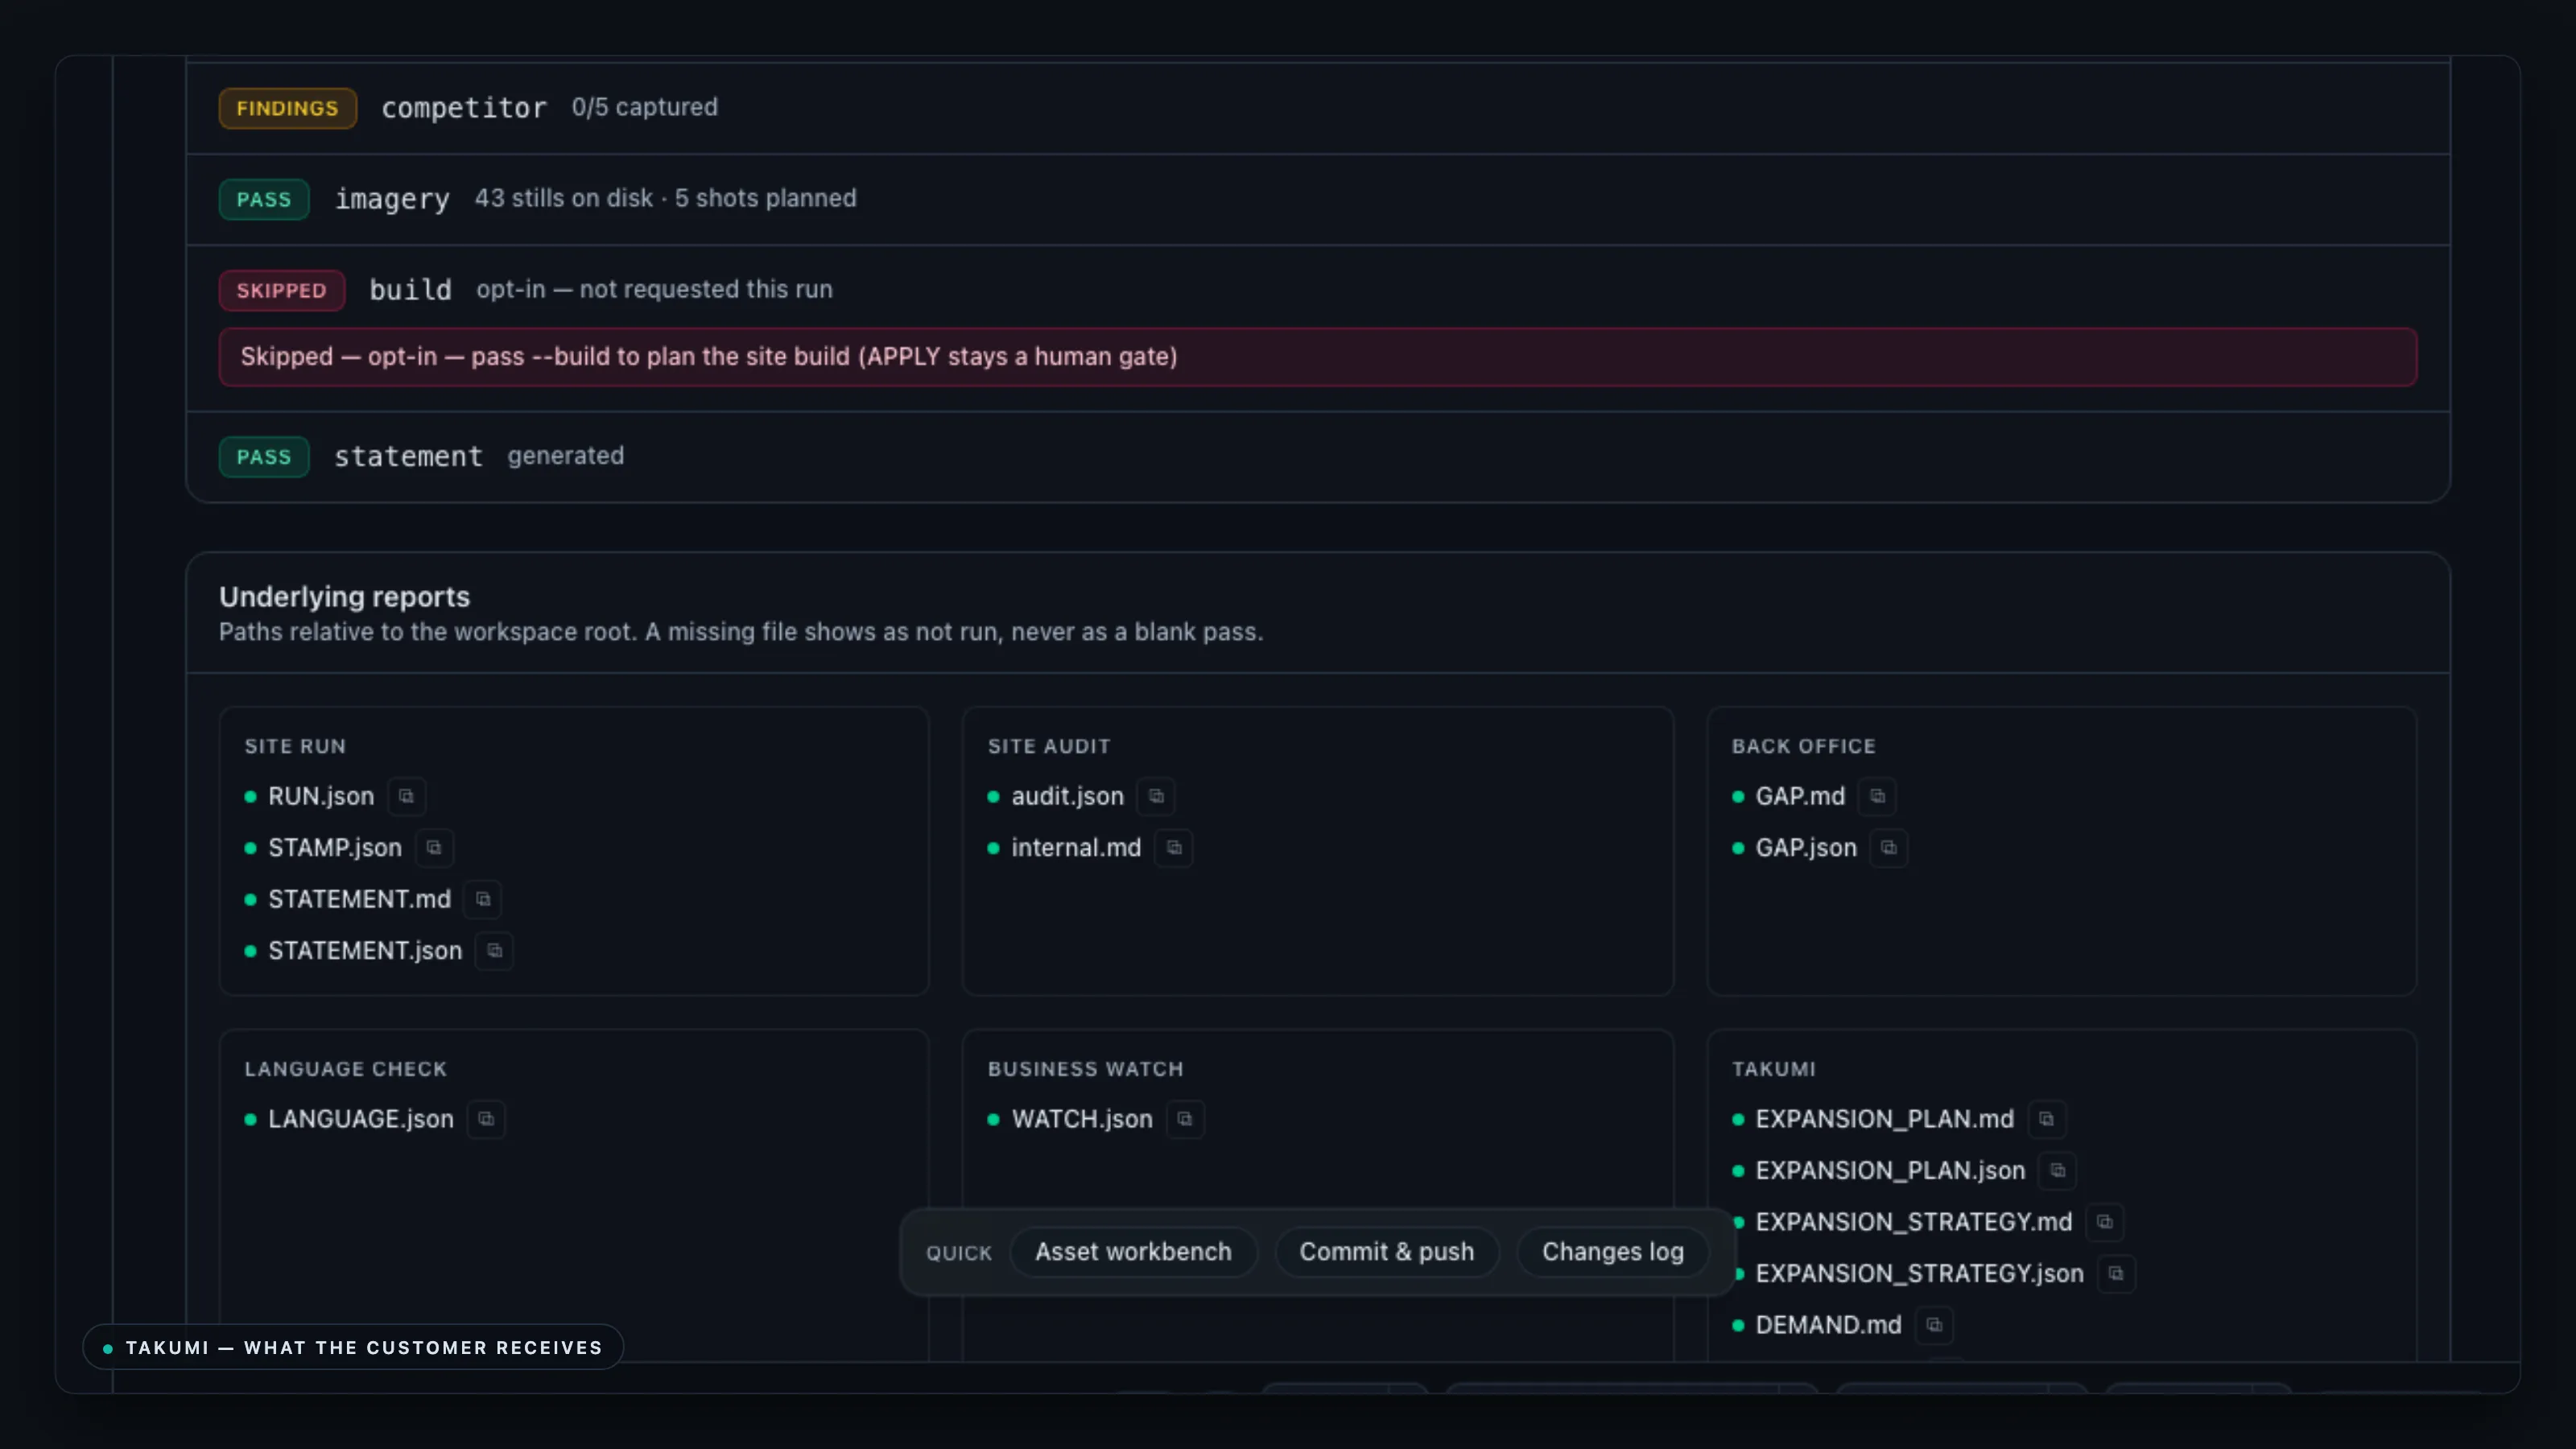Select the BACK OFFICE heading

(x=1804, y=746)
